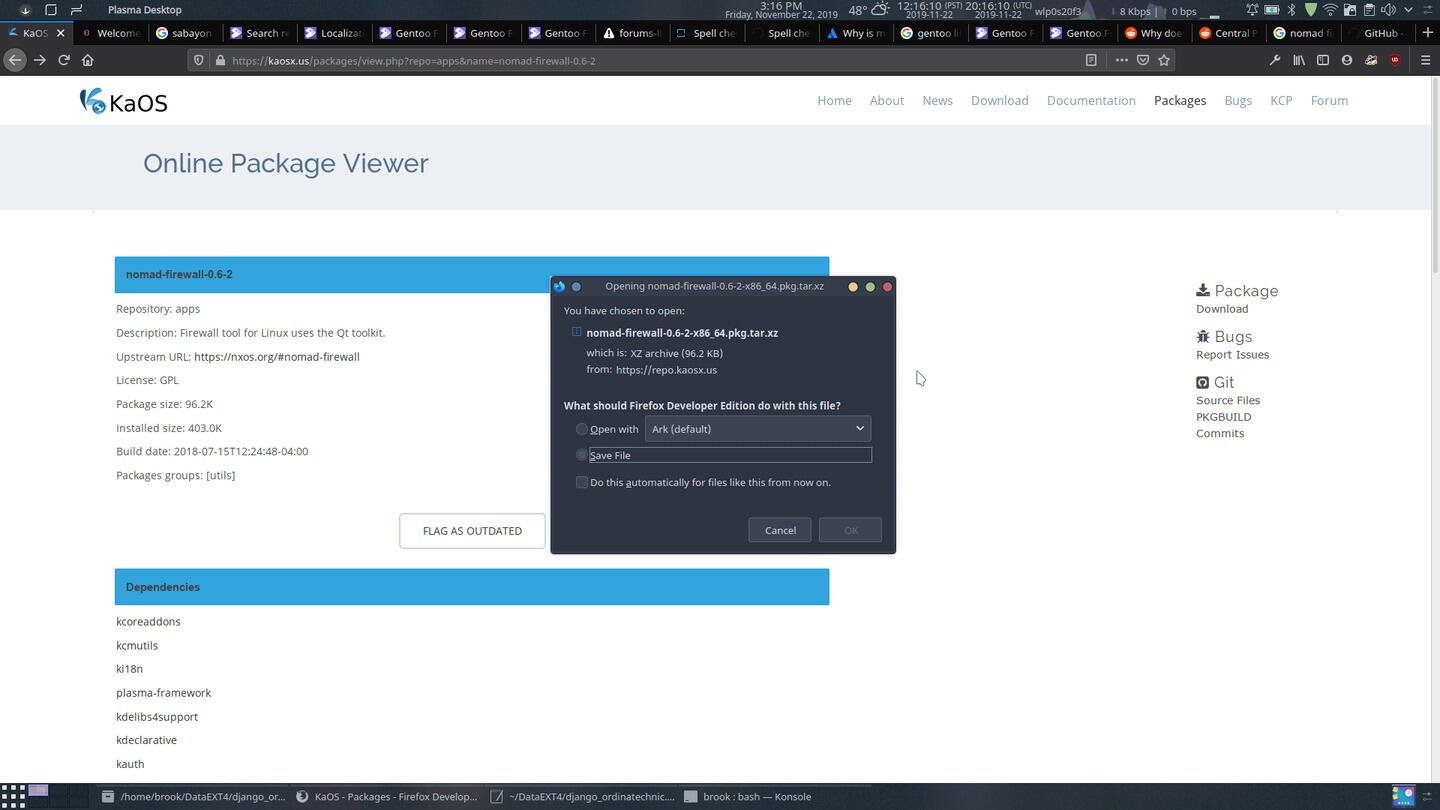Viewport: 1440px width, 810px height.
Task: Open the PKGBUILD link
Action: point(1223,417)
